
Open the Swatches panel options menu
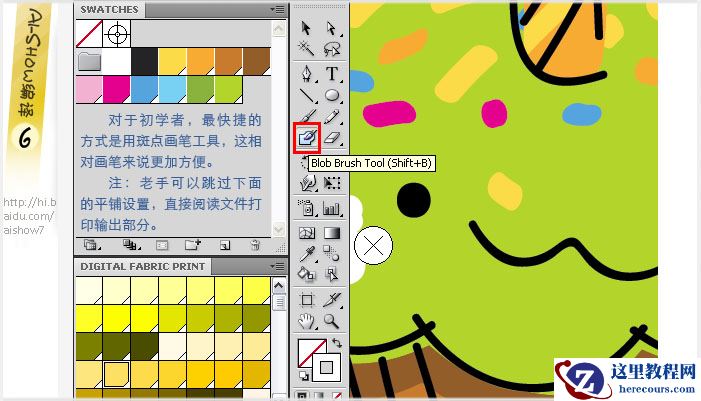[278, 9]
